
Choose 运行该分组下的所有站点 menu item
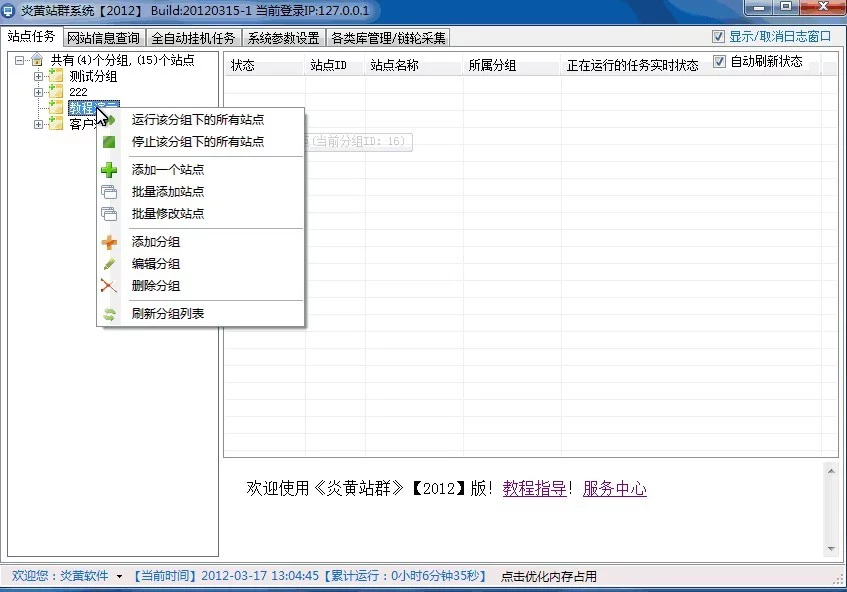[x=200, y=120]
